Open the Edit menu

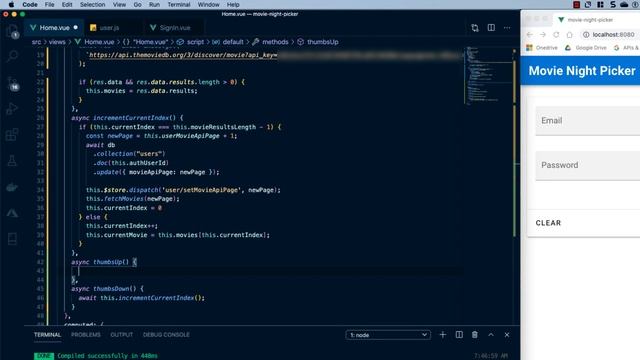click(x=67, y=4)
